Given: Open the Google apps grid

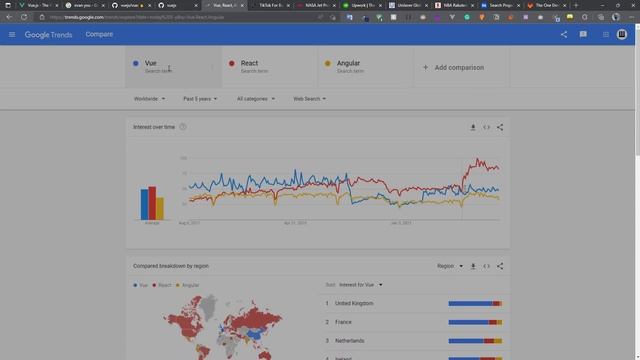Looking at the screenshot, I should click(606, 35).
